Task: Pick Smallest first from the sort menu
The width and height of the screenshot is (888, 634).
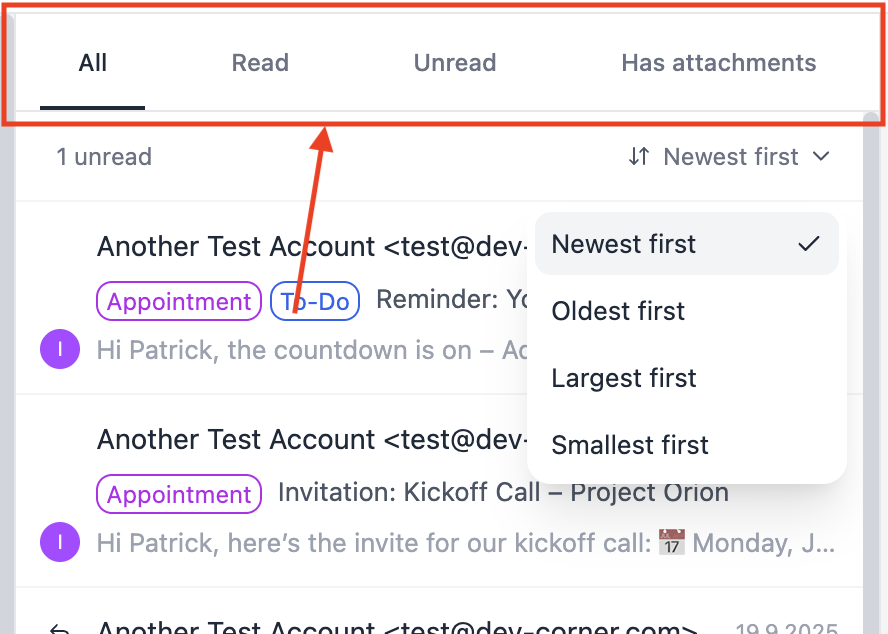Action: [630, 445]
